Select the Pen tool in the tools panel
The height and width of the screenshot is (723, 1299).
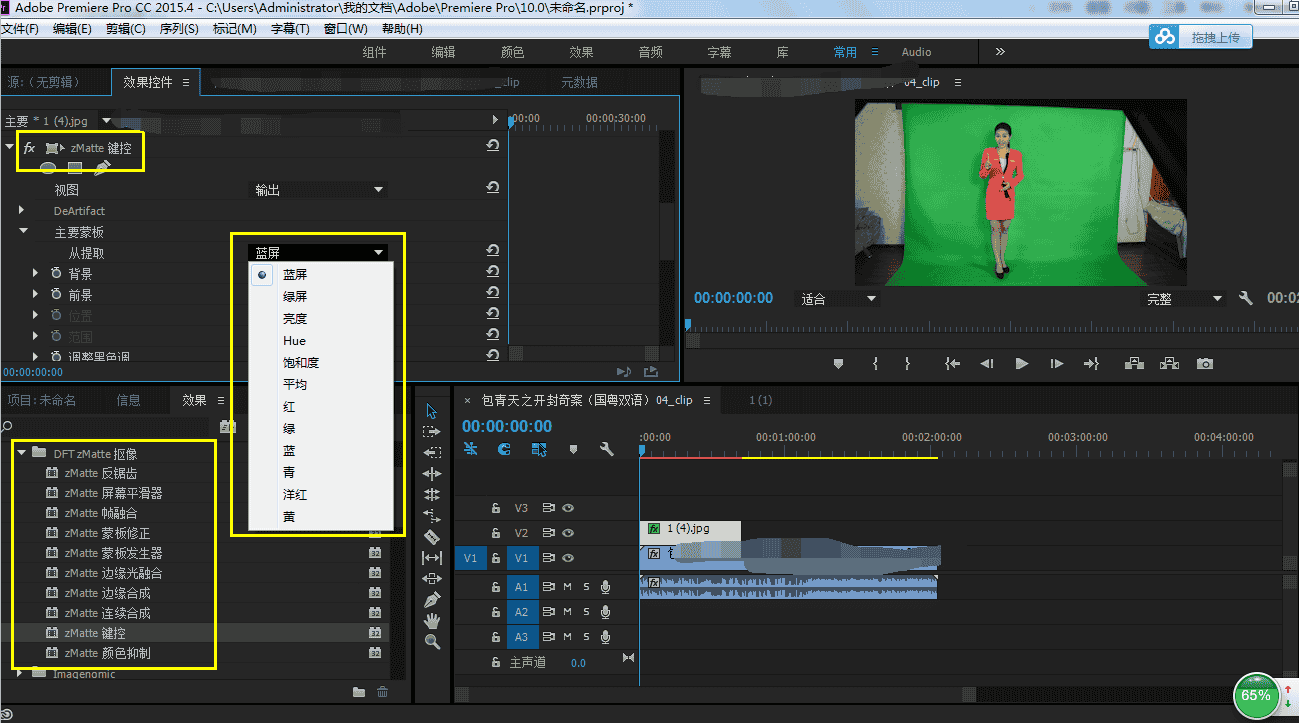(432, 600)
